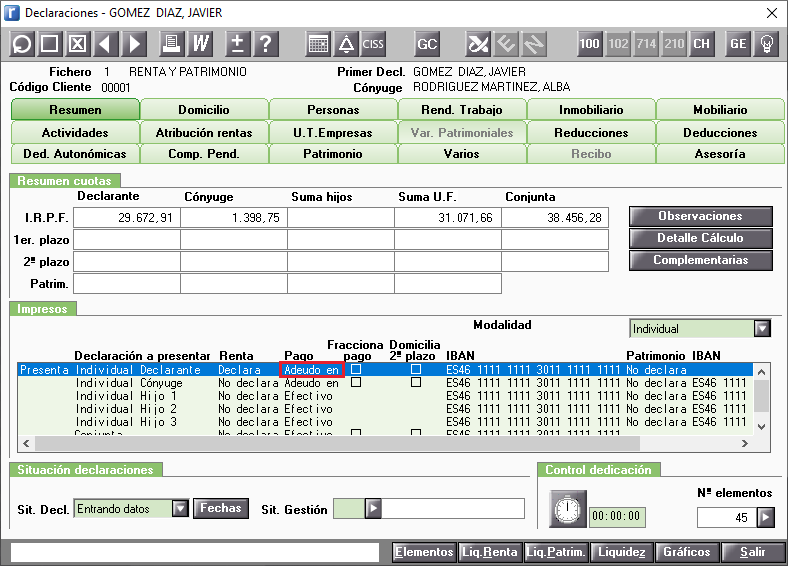This screenshot has height=566, width=788.
Task: Open the Inmobiliario tab
Action: point(591,110)
